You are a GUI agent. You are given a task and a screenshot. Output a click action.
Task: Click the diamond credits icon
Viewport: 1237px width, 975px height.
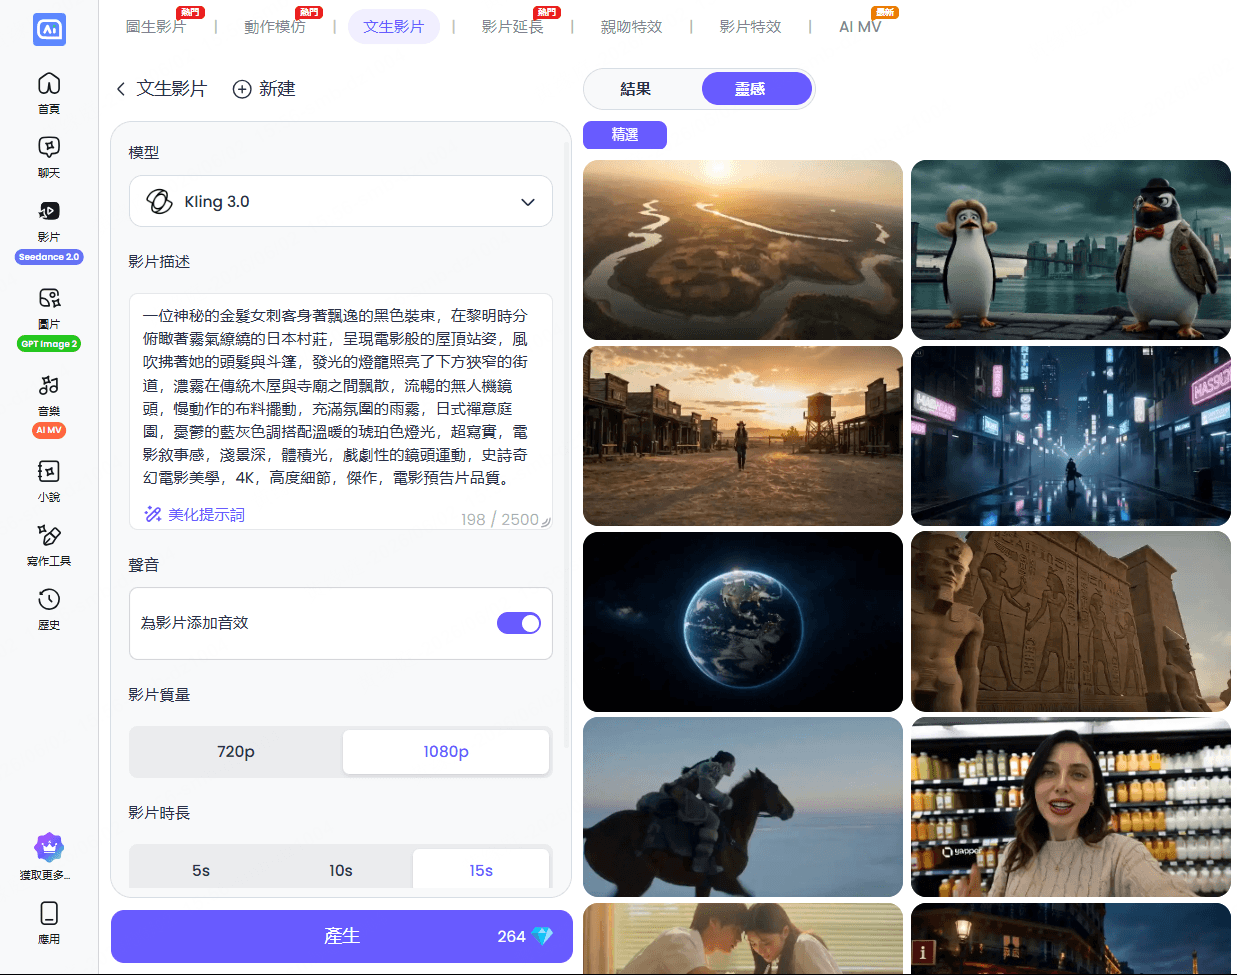pos(542,936)
